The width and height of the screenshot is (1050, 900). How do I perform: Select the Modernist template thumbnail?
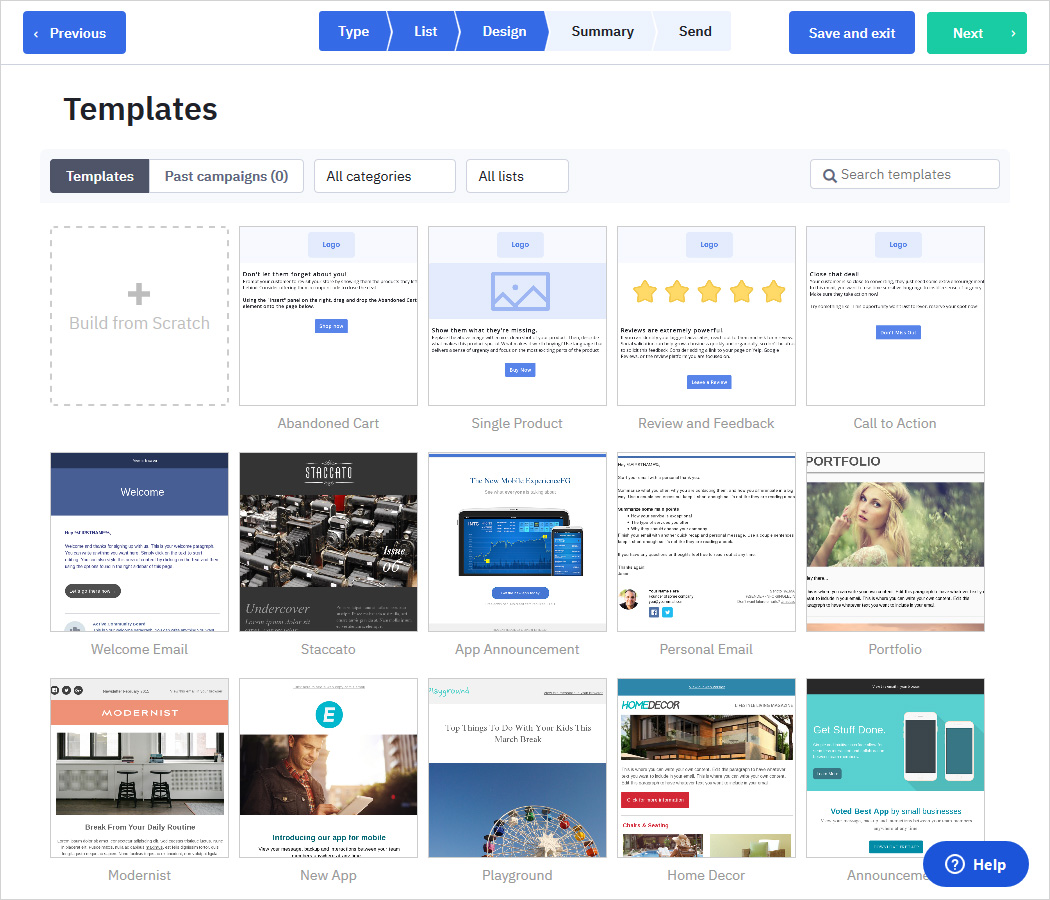[x=139, y=768]
